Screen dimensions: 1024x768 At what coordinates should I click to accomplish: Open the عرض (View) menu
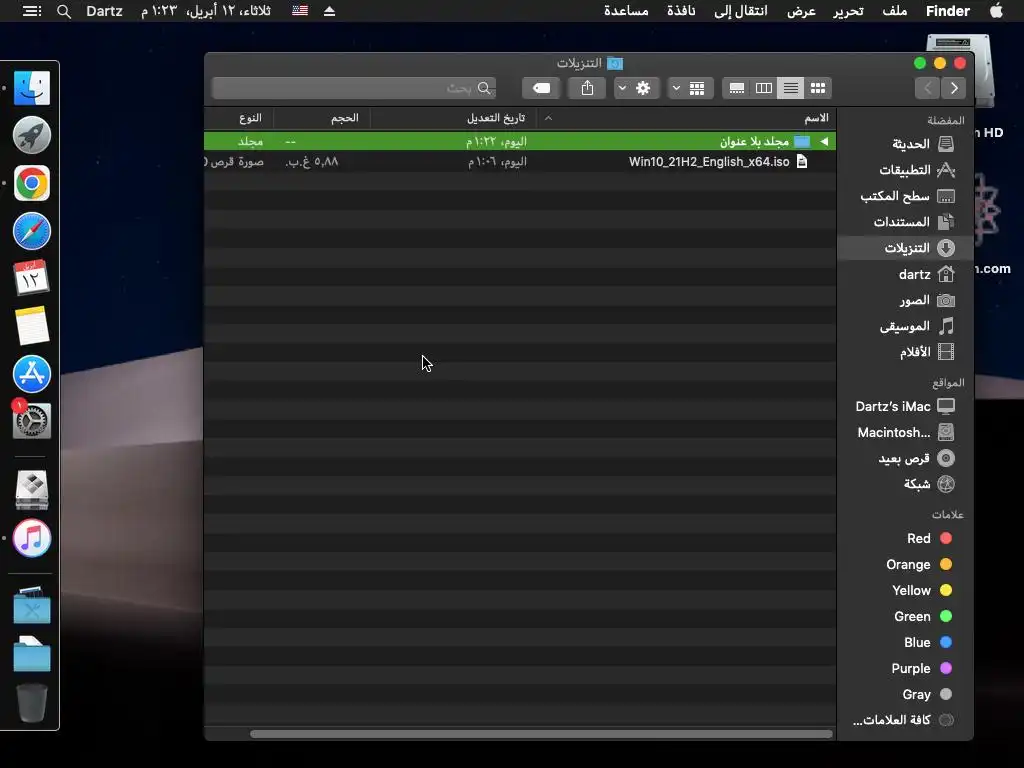click(801, 10)
